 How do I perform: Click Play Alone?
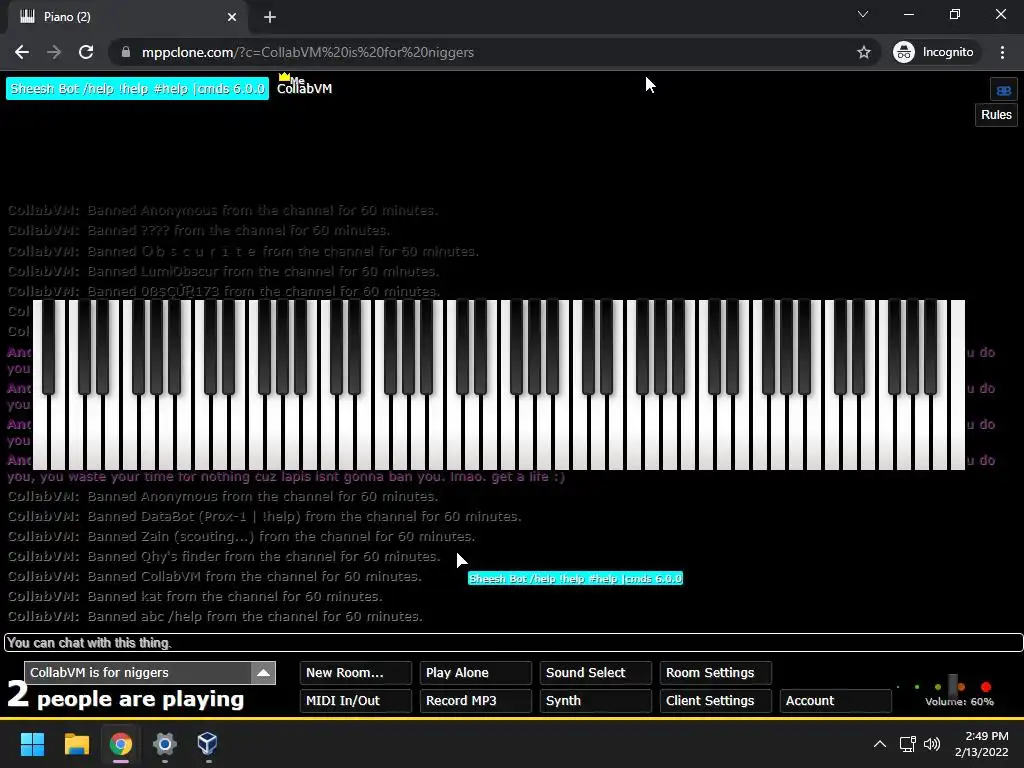(475, 673)
